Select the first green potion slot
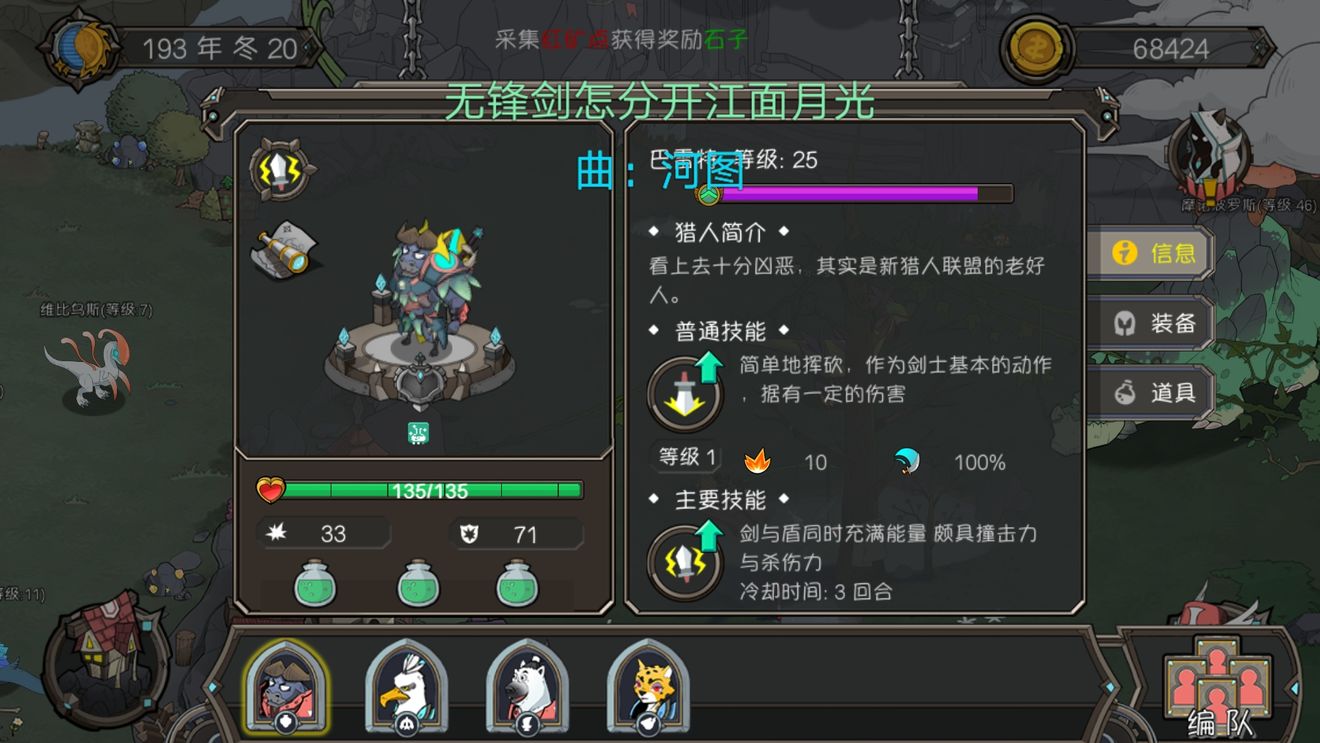 click(316, 582)
